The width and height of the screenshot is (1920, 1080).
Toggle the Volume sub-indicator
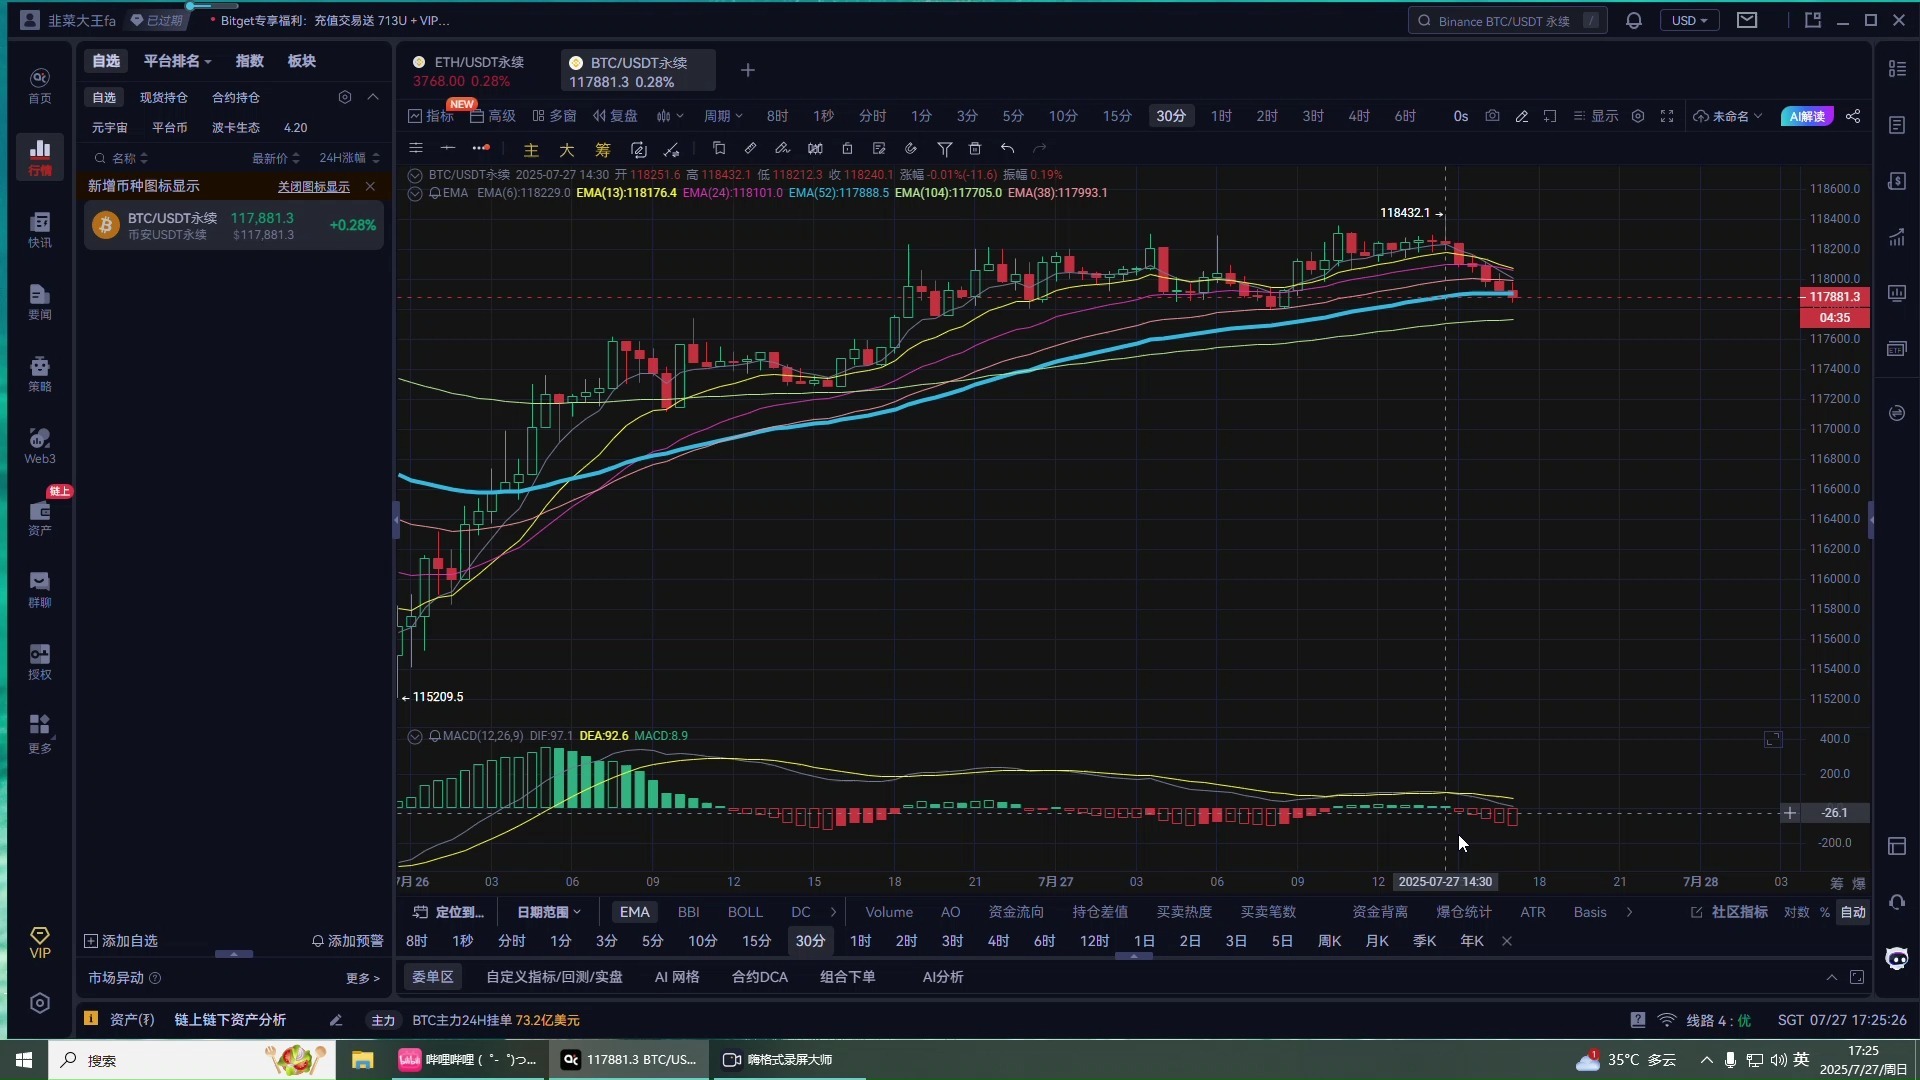click(889, 912)
